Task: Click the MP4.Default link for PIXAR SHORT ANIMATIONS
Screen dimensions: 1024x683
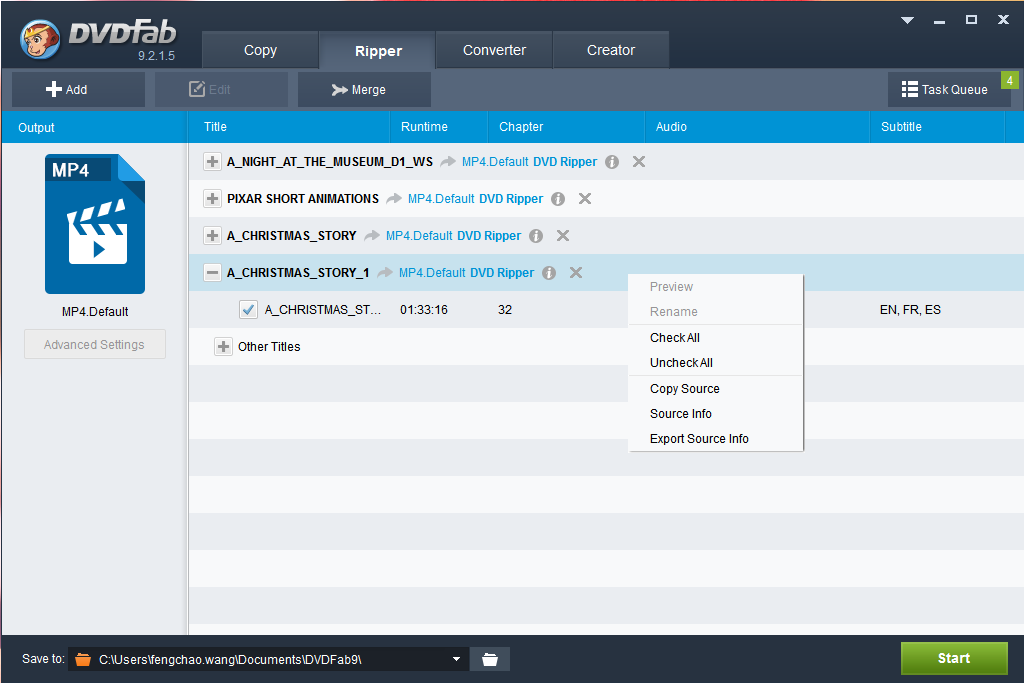Action: coord(441,199)
